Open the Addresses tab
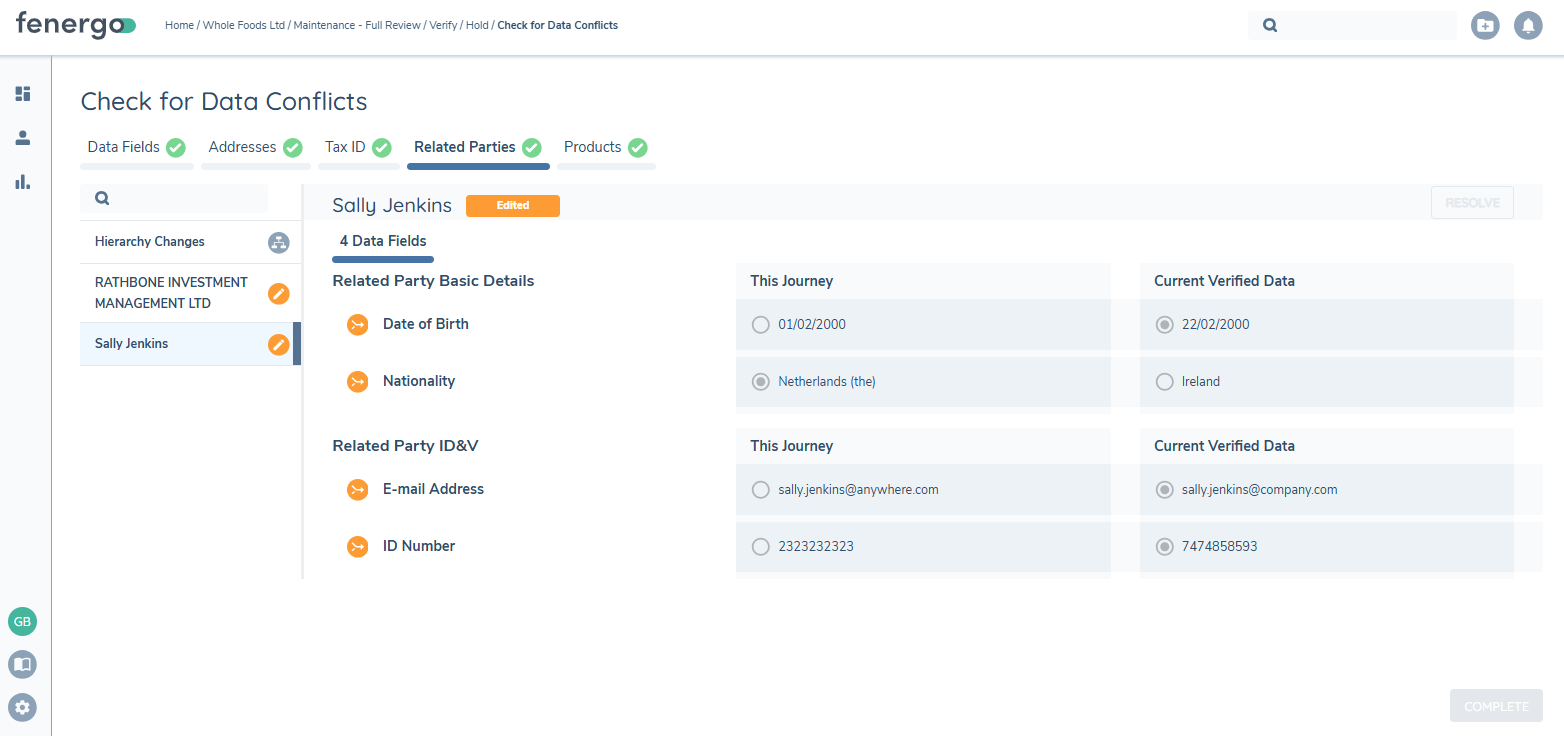This screenshot has width=1564, height=736. click(x=242, y=147)
